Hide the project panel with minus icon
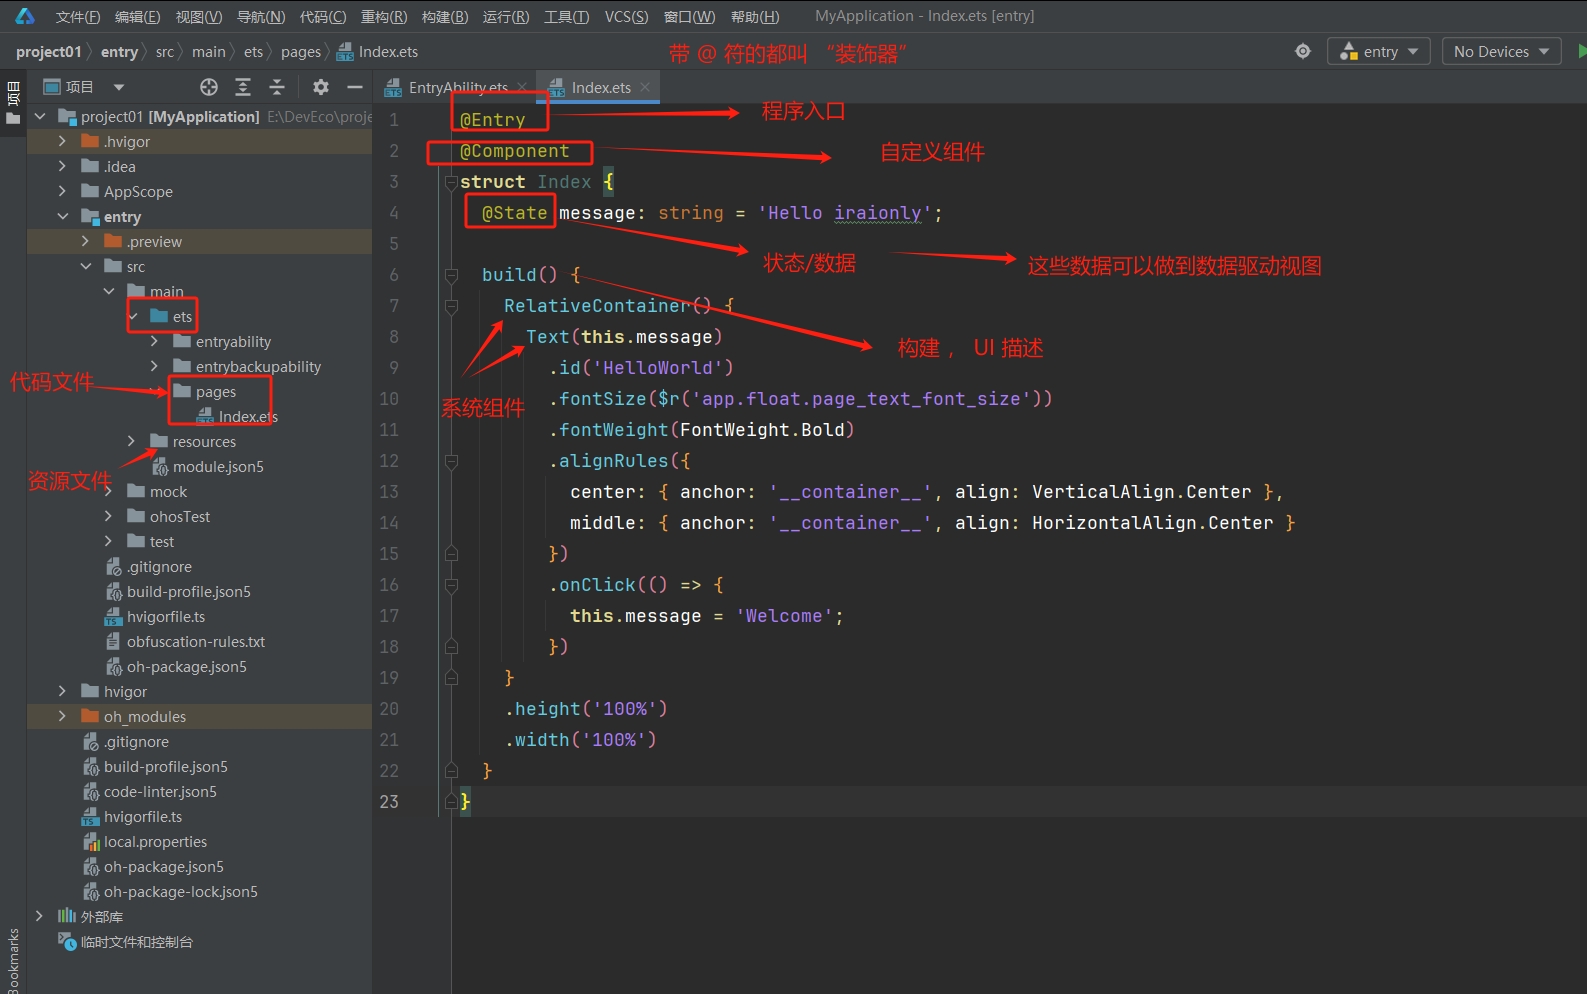This screenshot has width=1587, height=994. coord(354,87)
